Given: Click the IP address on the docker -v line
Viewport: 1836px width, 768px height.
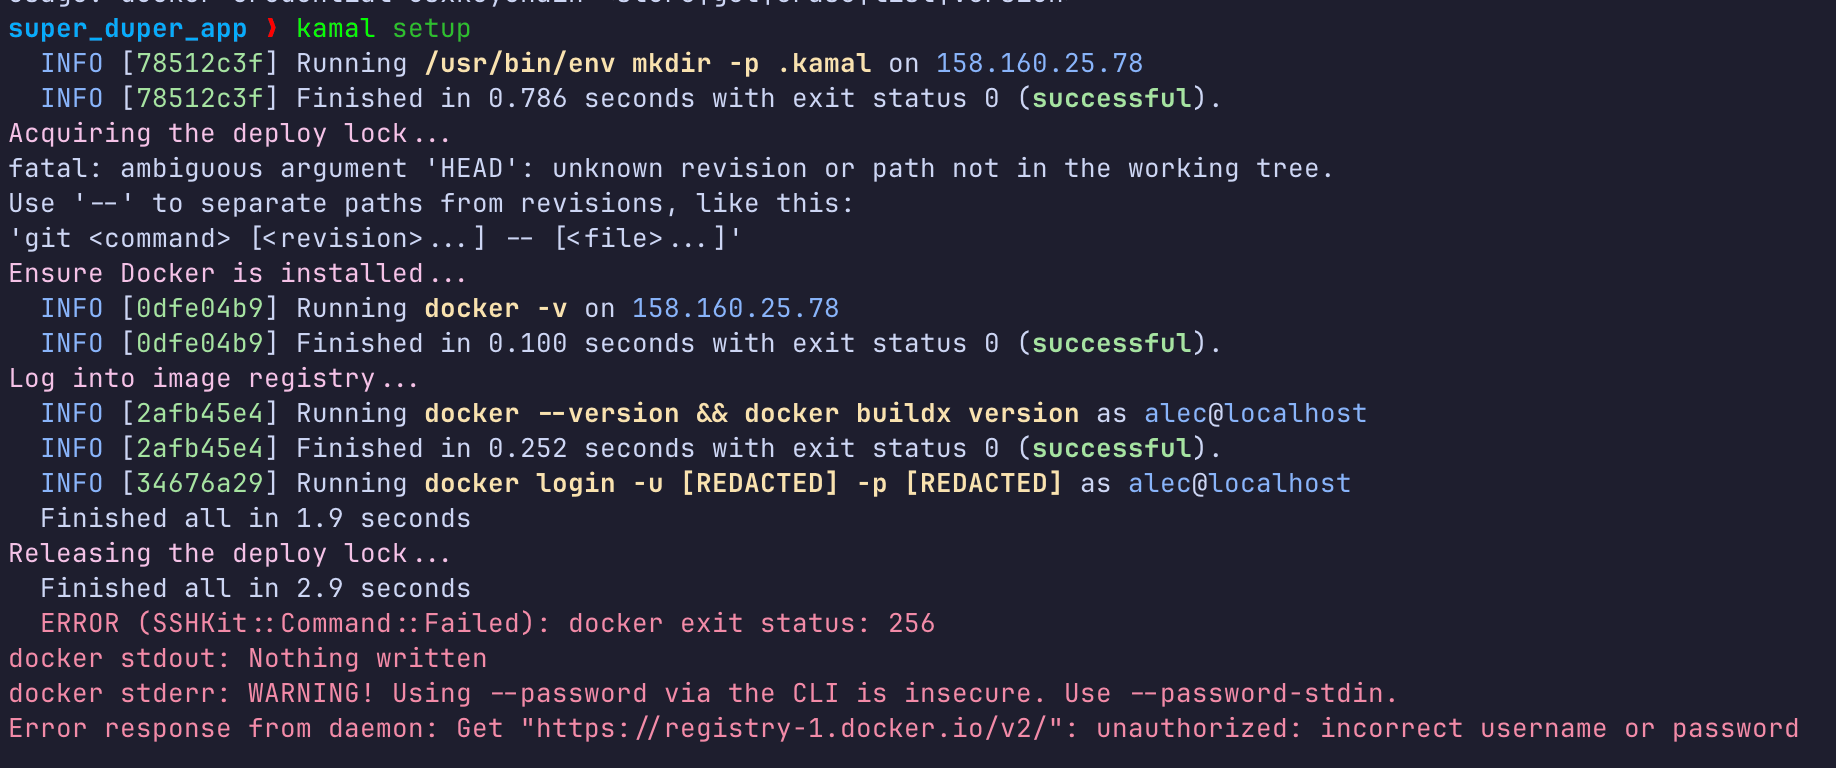Looking at the screenshot, I should click(x=735, y=309).
